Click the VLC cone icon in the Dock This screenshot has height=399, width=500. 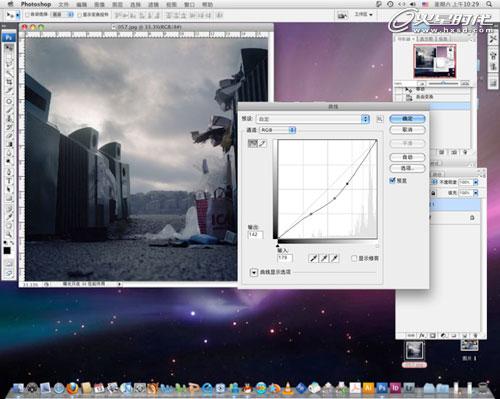pos(287,388)
